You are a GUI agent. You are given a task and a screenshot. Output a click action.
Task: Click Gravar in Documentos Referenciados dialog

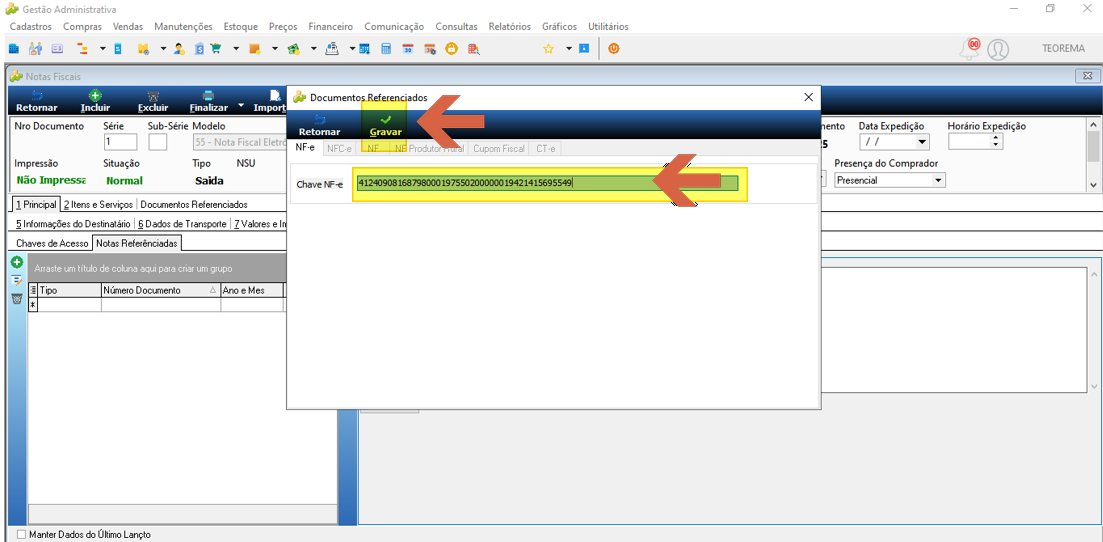point(385,125)
